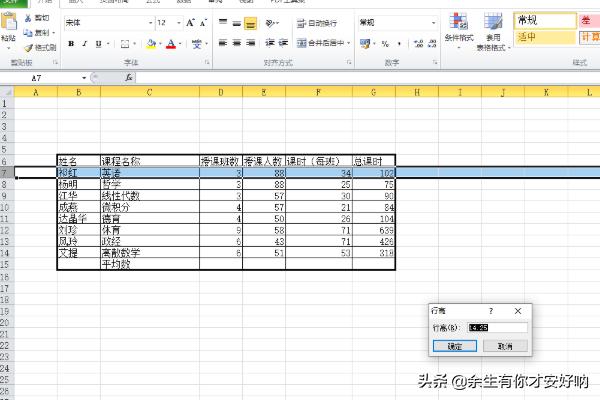
Task: Click the Copy icon
Action: click(28, 33)
